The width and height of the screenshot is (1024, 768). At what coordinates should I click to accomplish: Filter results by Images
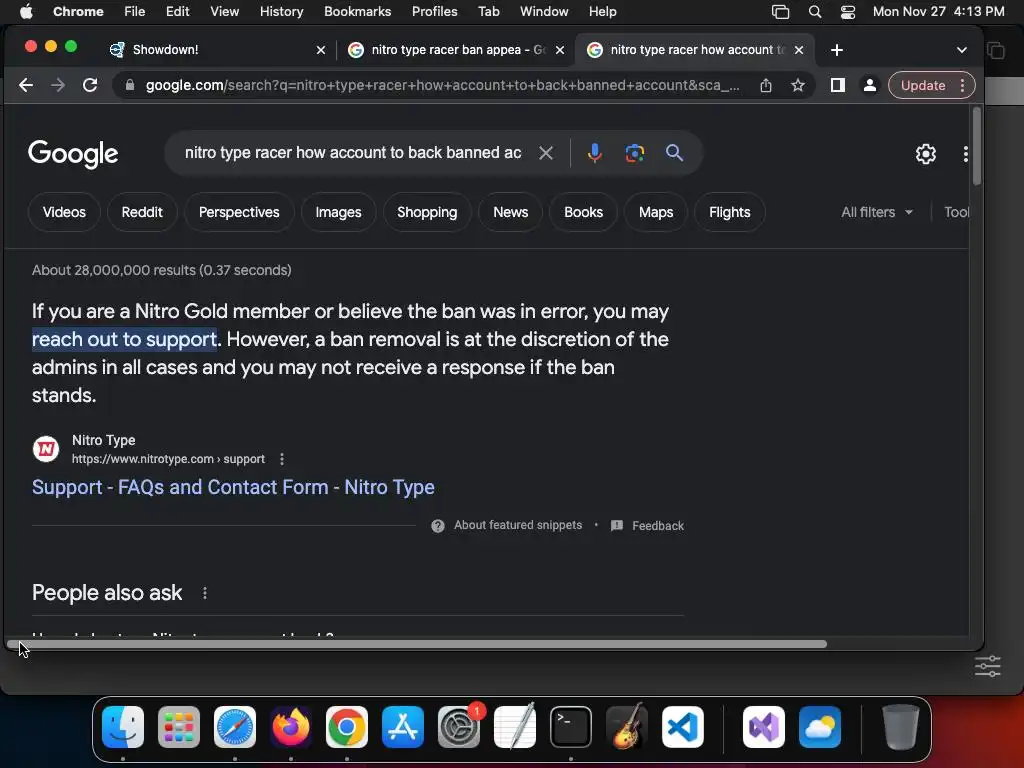(338, 212)
